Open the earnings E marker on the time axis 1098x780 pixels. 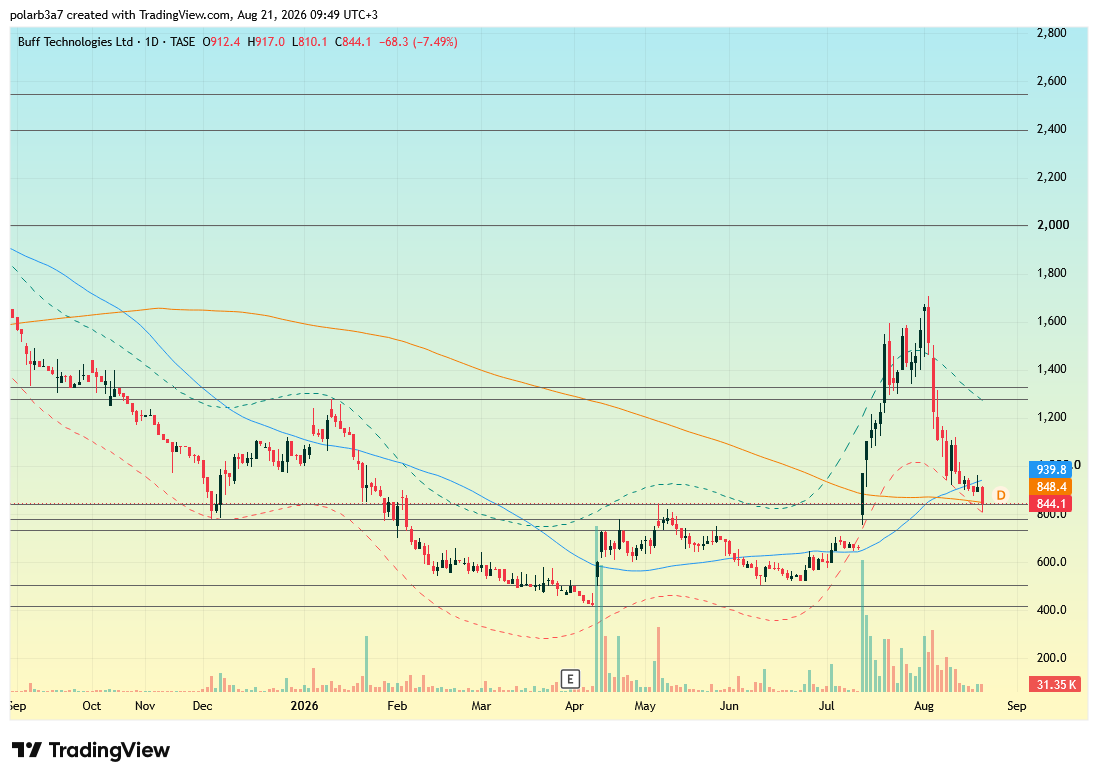571,678
